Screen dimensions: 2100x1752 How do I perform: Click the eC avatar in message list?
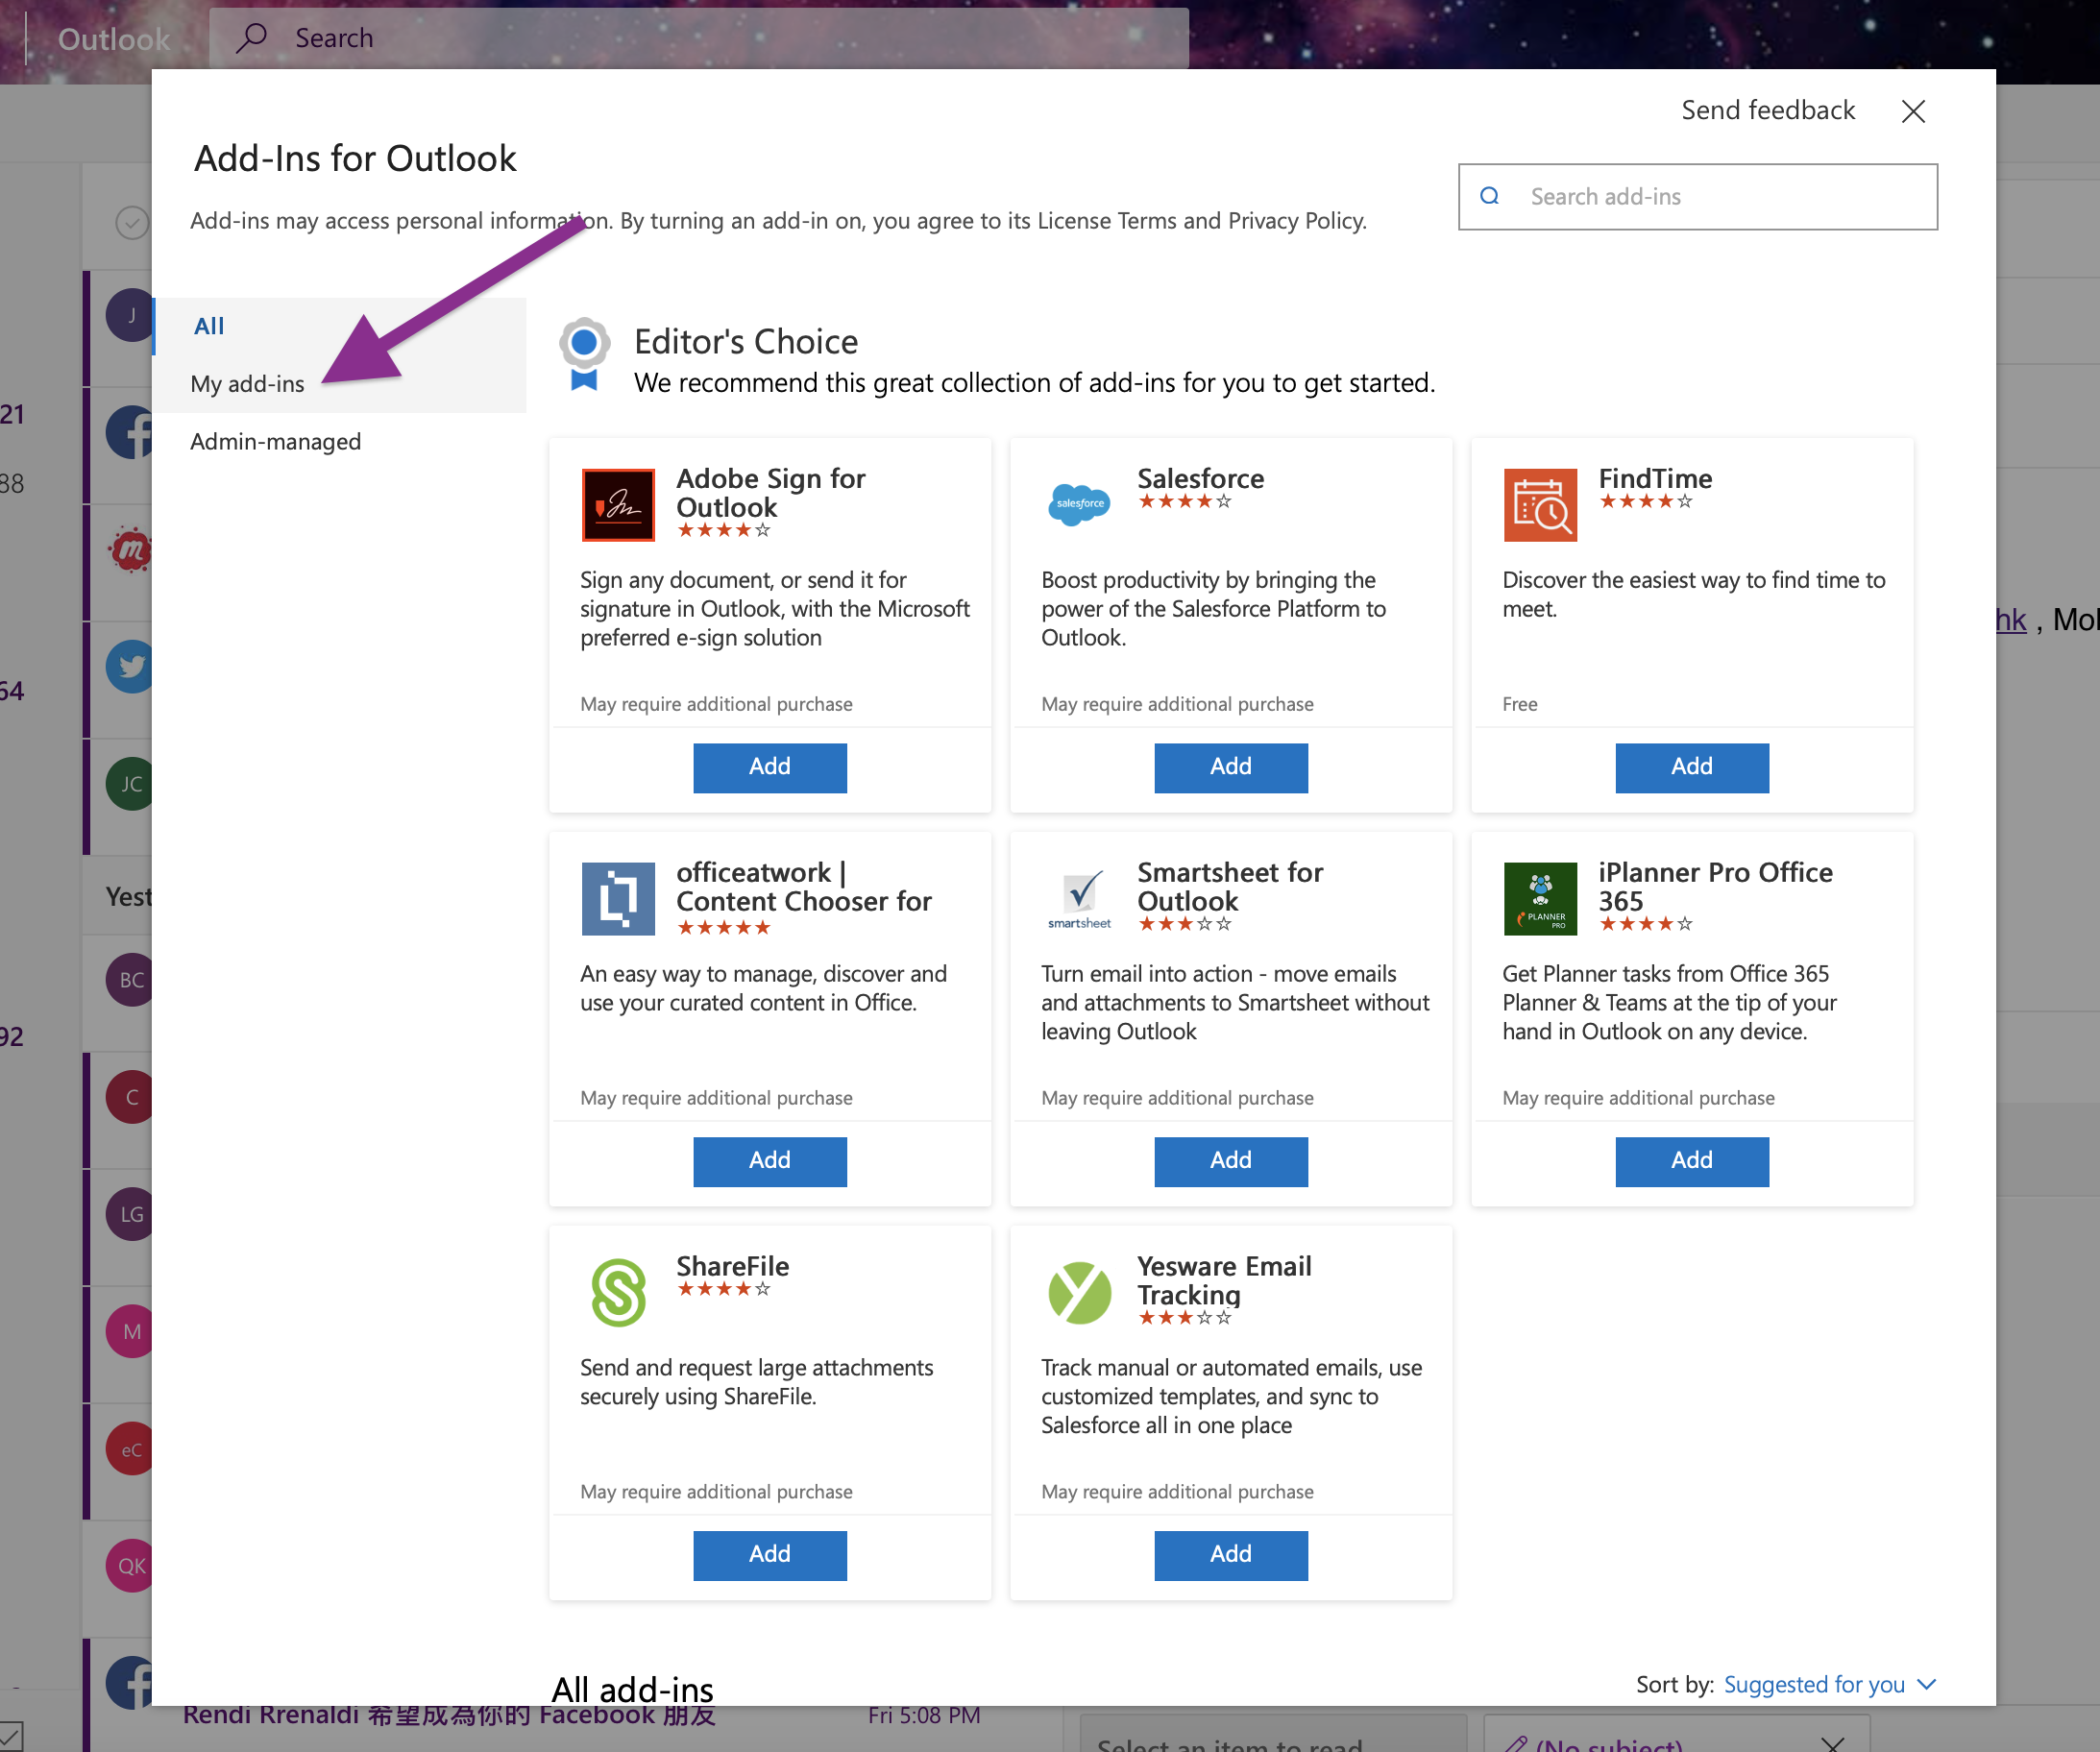click(x=130, y=1450)
